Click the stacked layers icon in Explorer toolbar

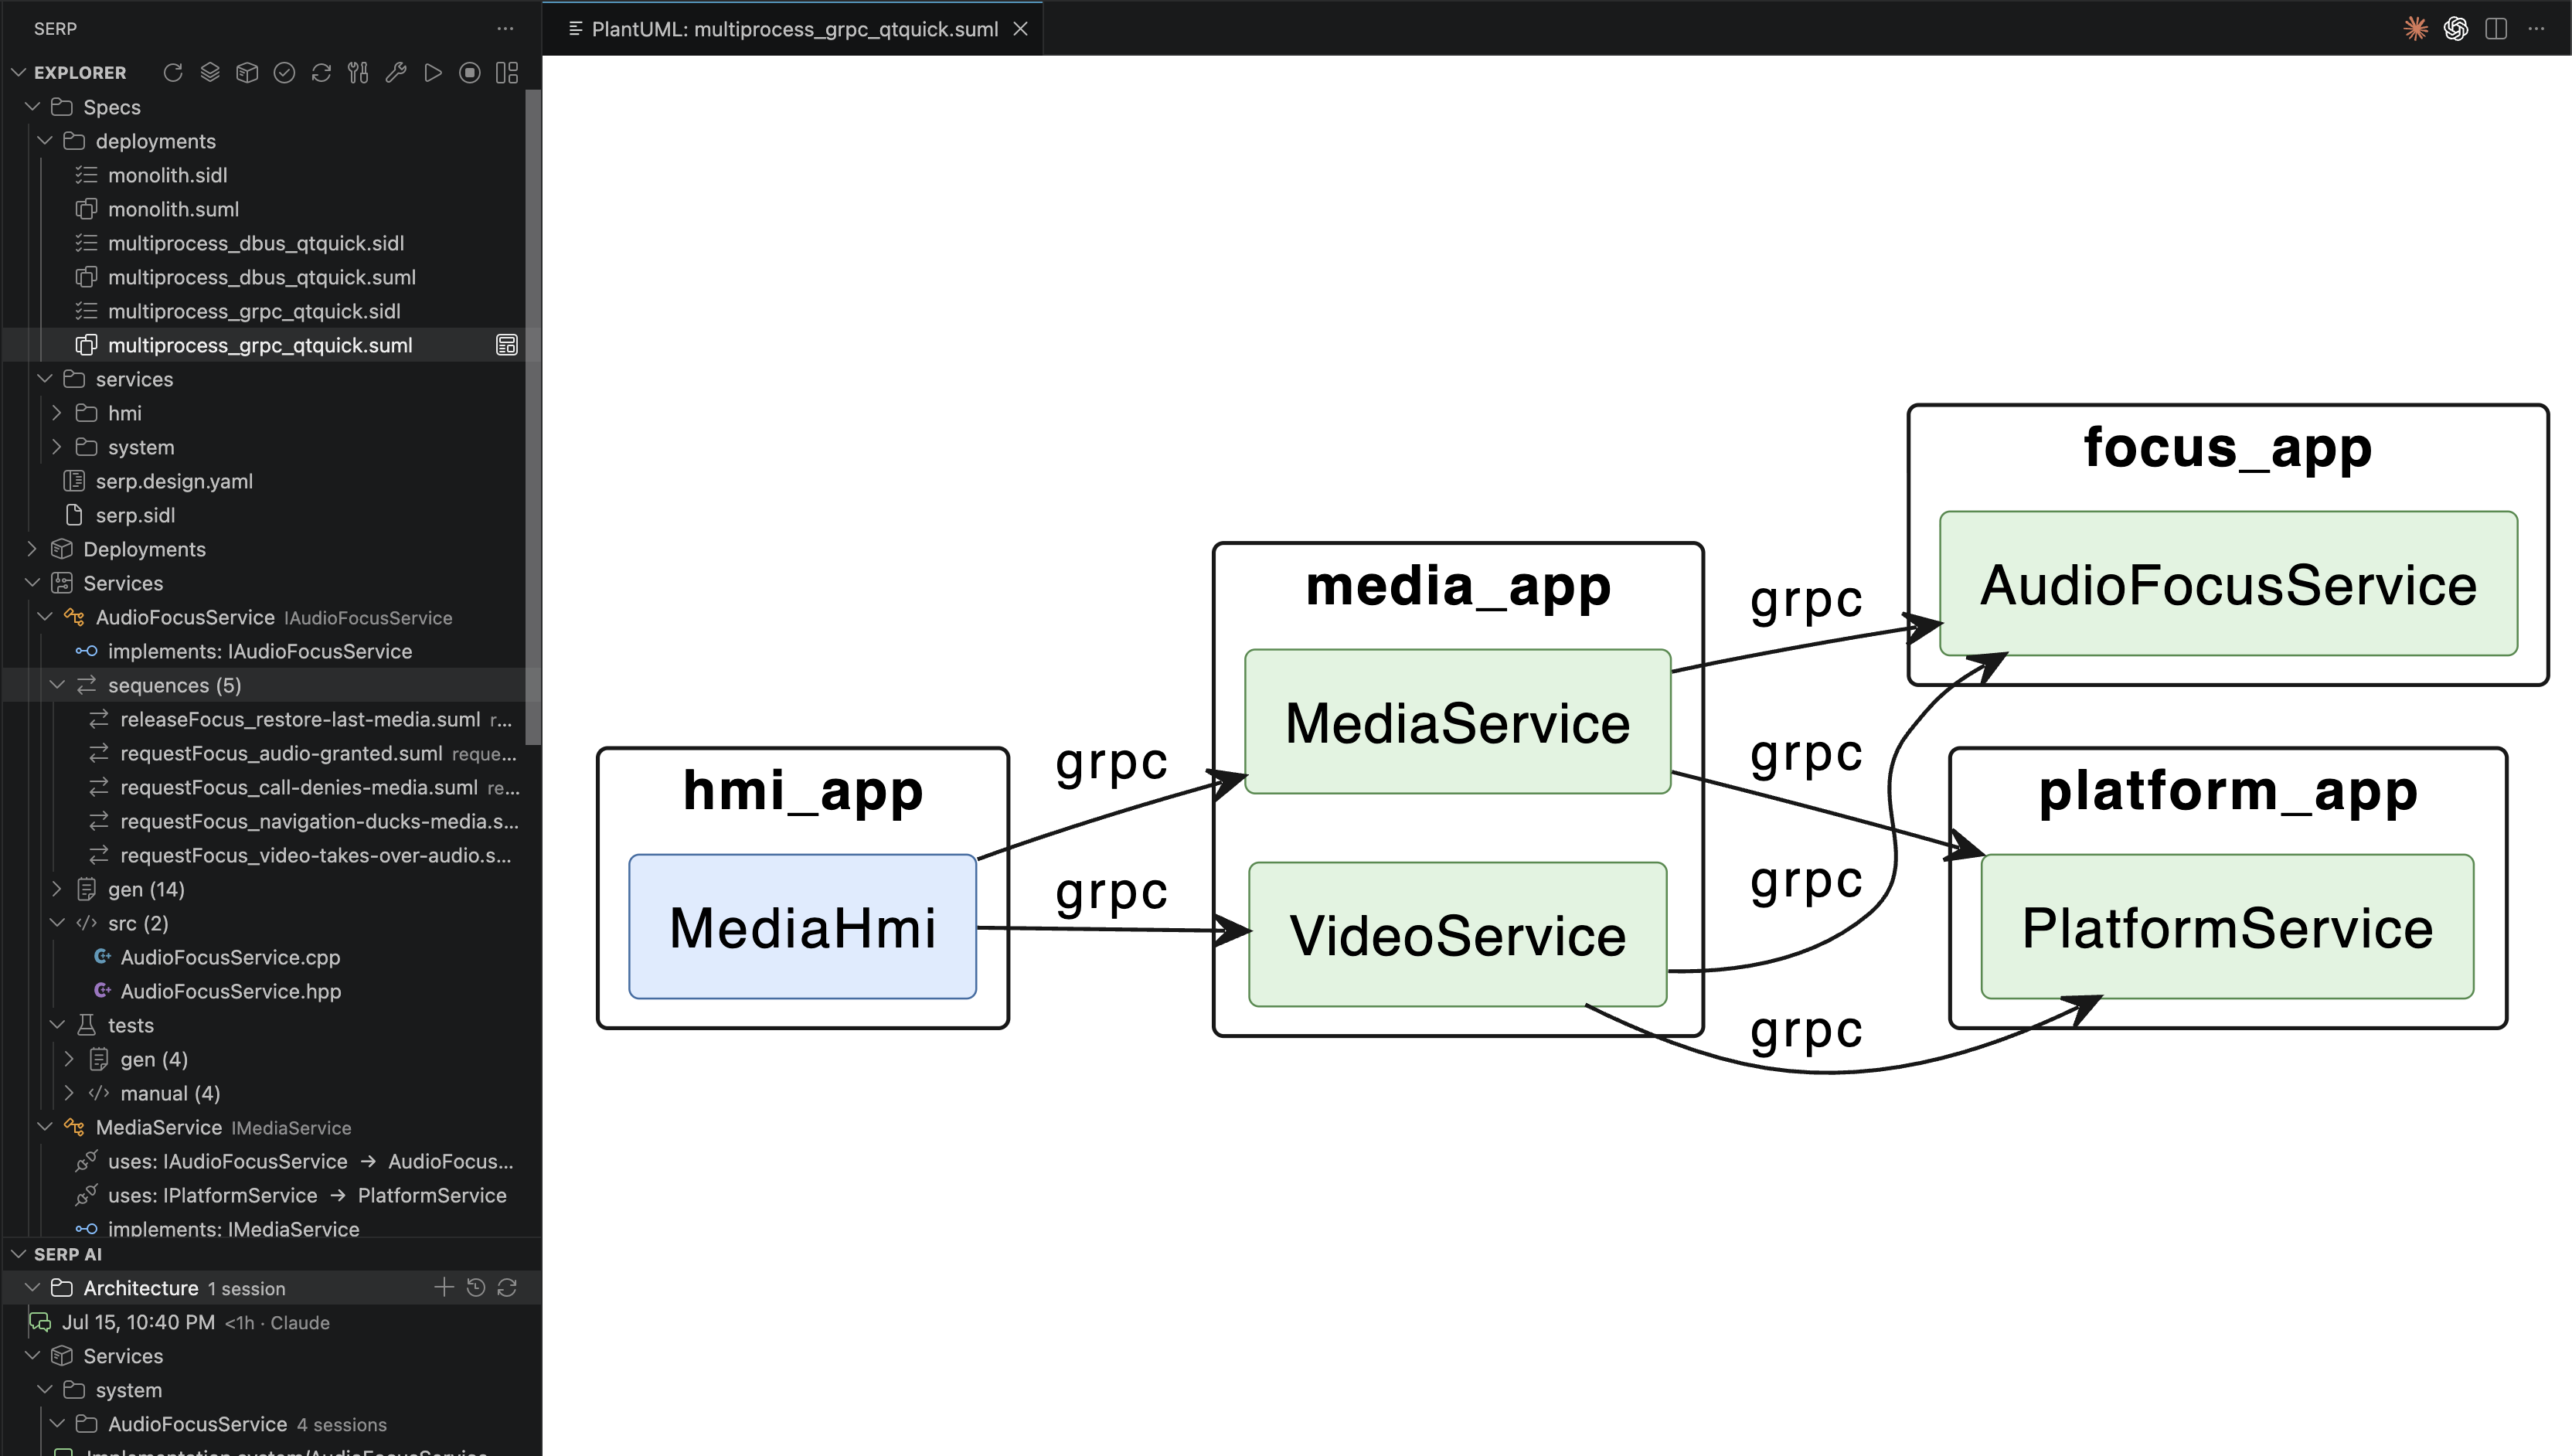[210, 73]
